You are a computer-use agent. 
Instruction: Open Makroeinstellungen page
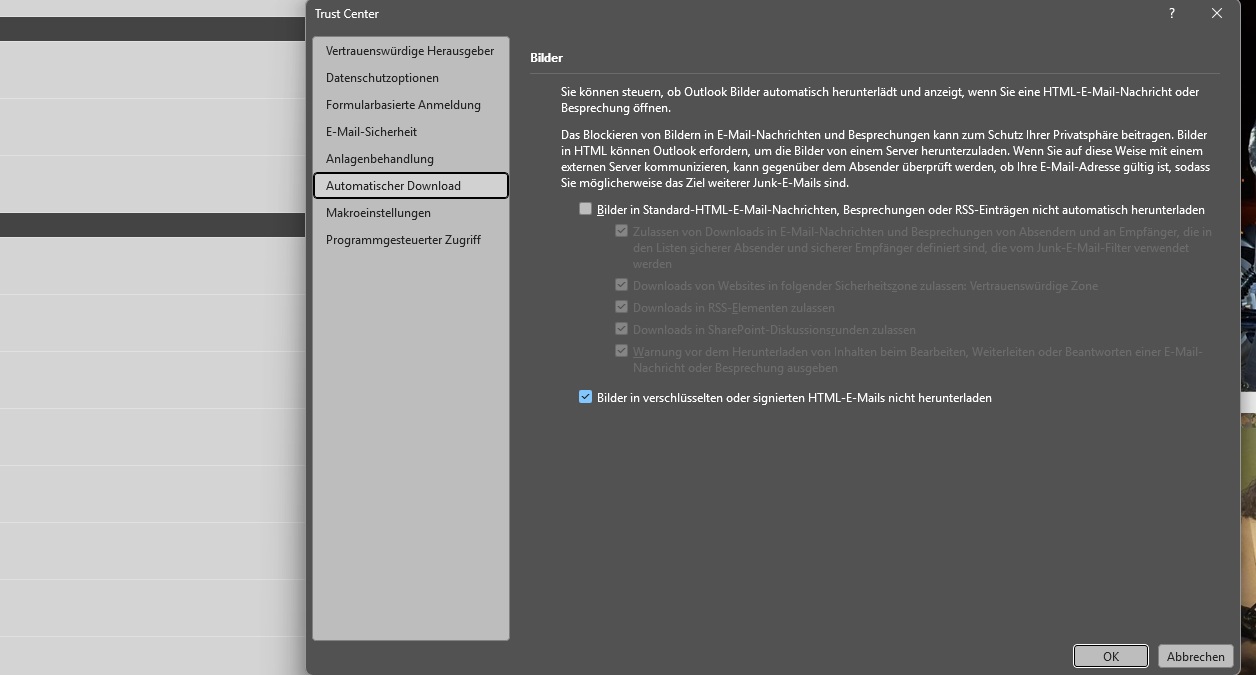pyautogui.click(x=410, y=212)
